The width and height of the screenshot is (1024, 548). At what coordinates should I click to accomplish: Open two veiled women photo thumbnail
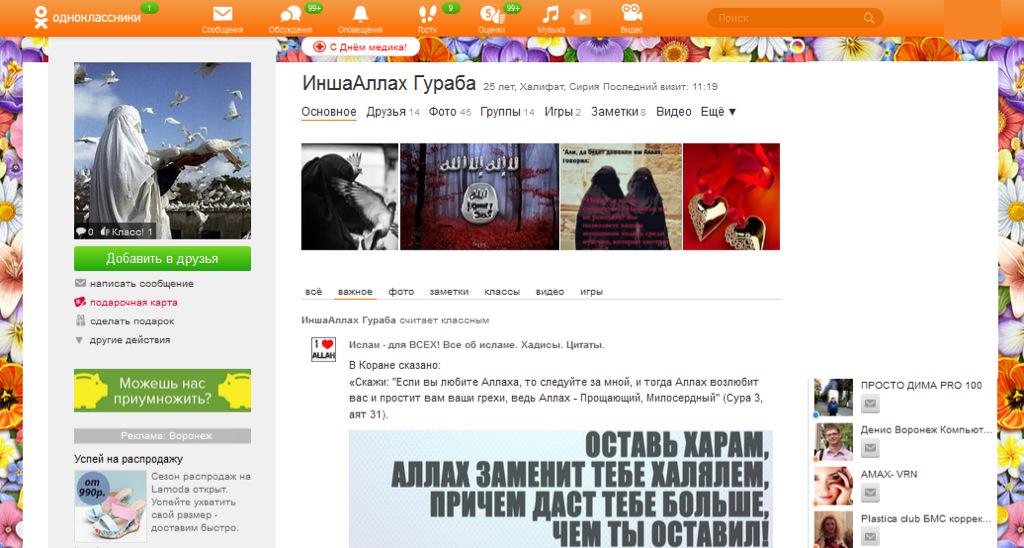[621, 197]
